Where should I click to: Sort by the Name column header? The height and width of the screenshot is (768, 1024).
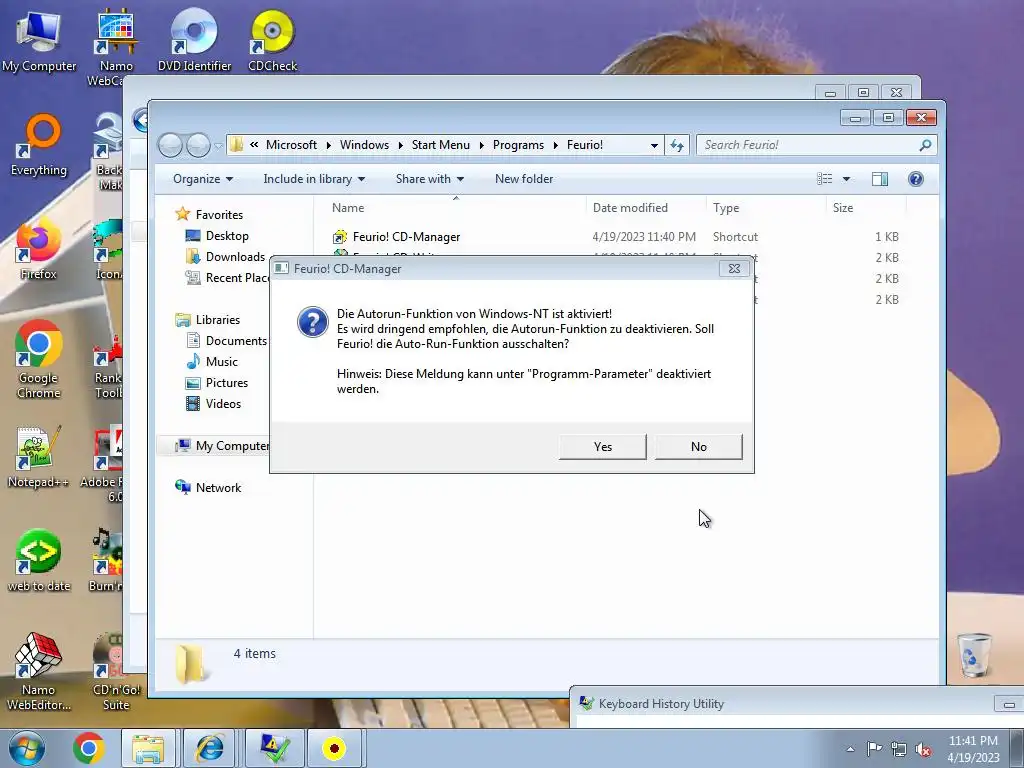click(456, 208)
